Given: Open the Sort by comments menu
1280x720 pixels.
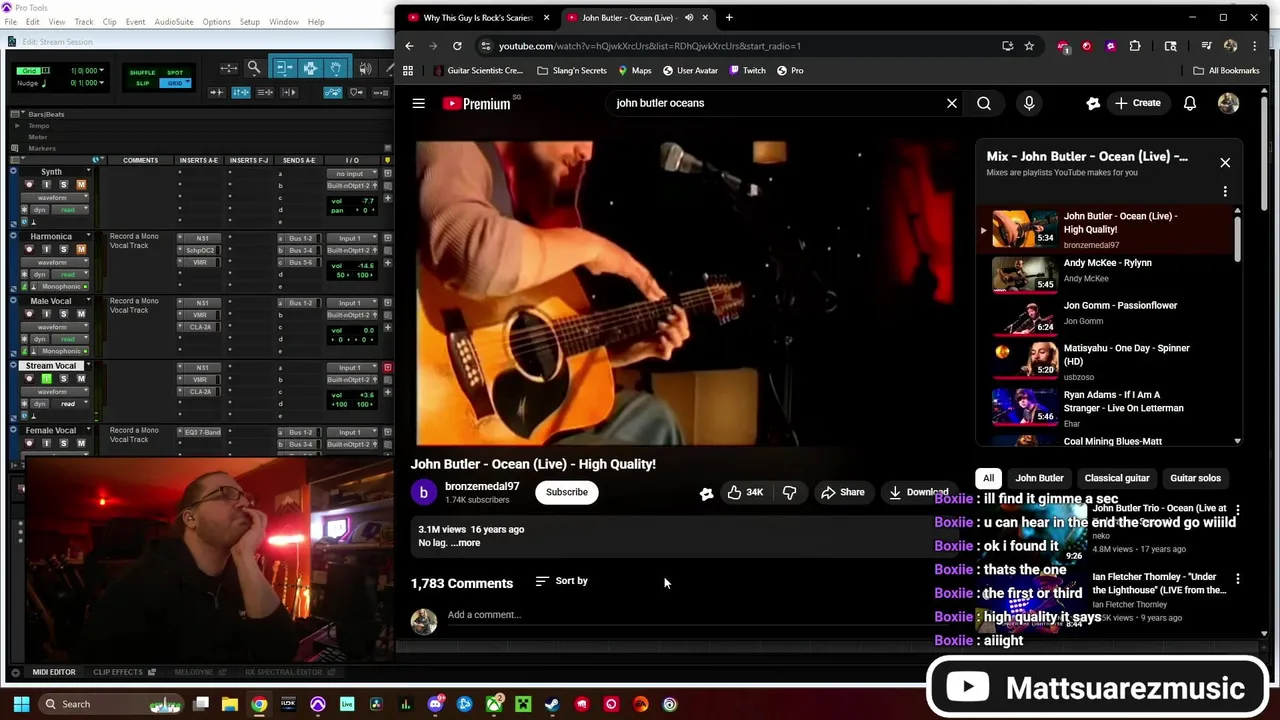Looking at the screenshot, I should point(561,581).
